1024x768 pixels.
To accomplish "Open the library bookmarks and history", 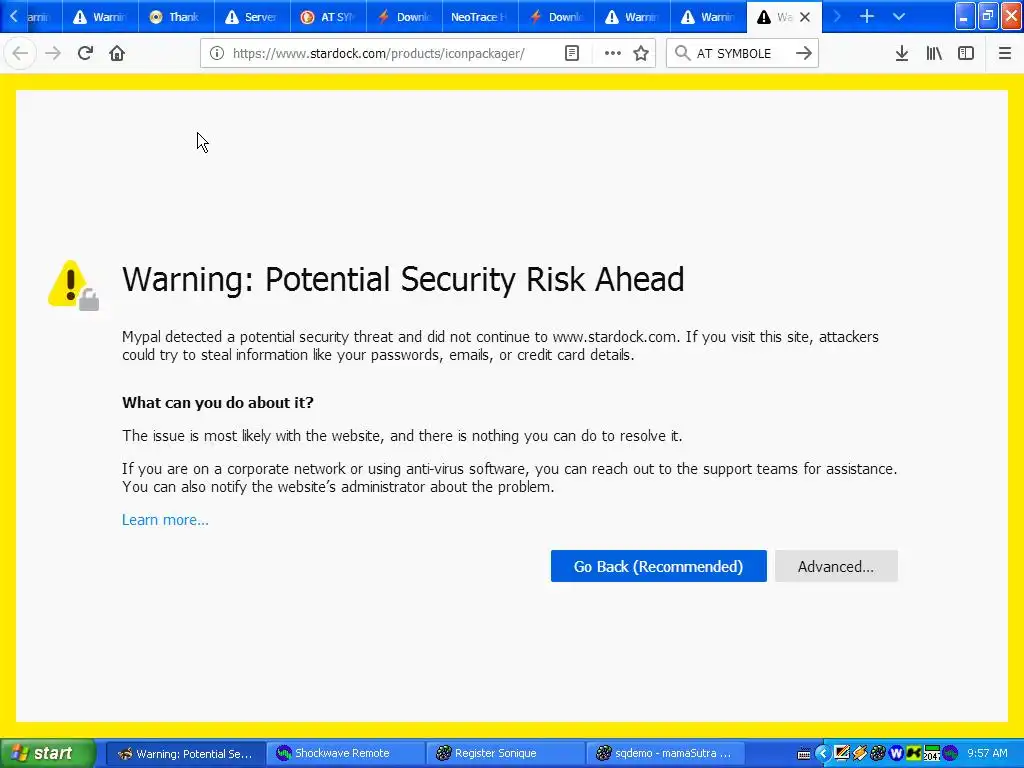I will [934, 54].
